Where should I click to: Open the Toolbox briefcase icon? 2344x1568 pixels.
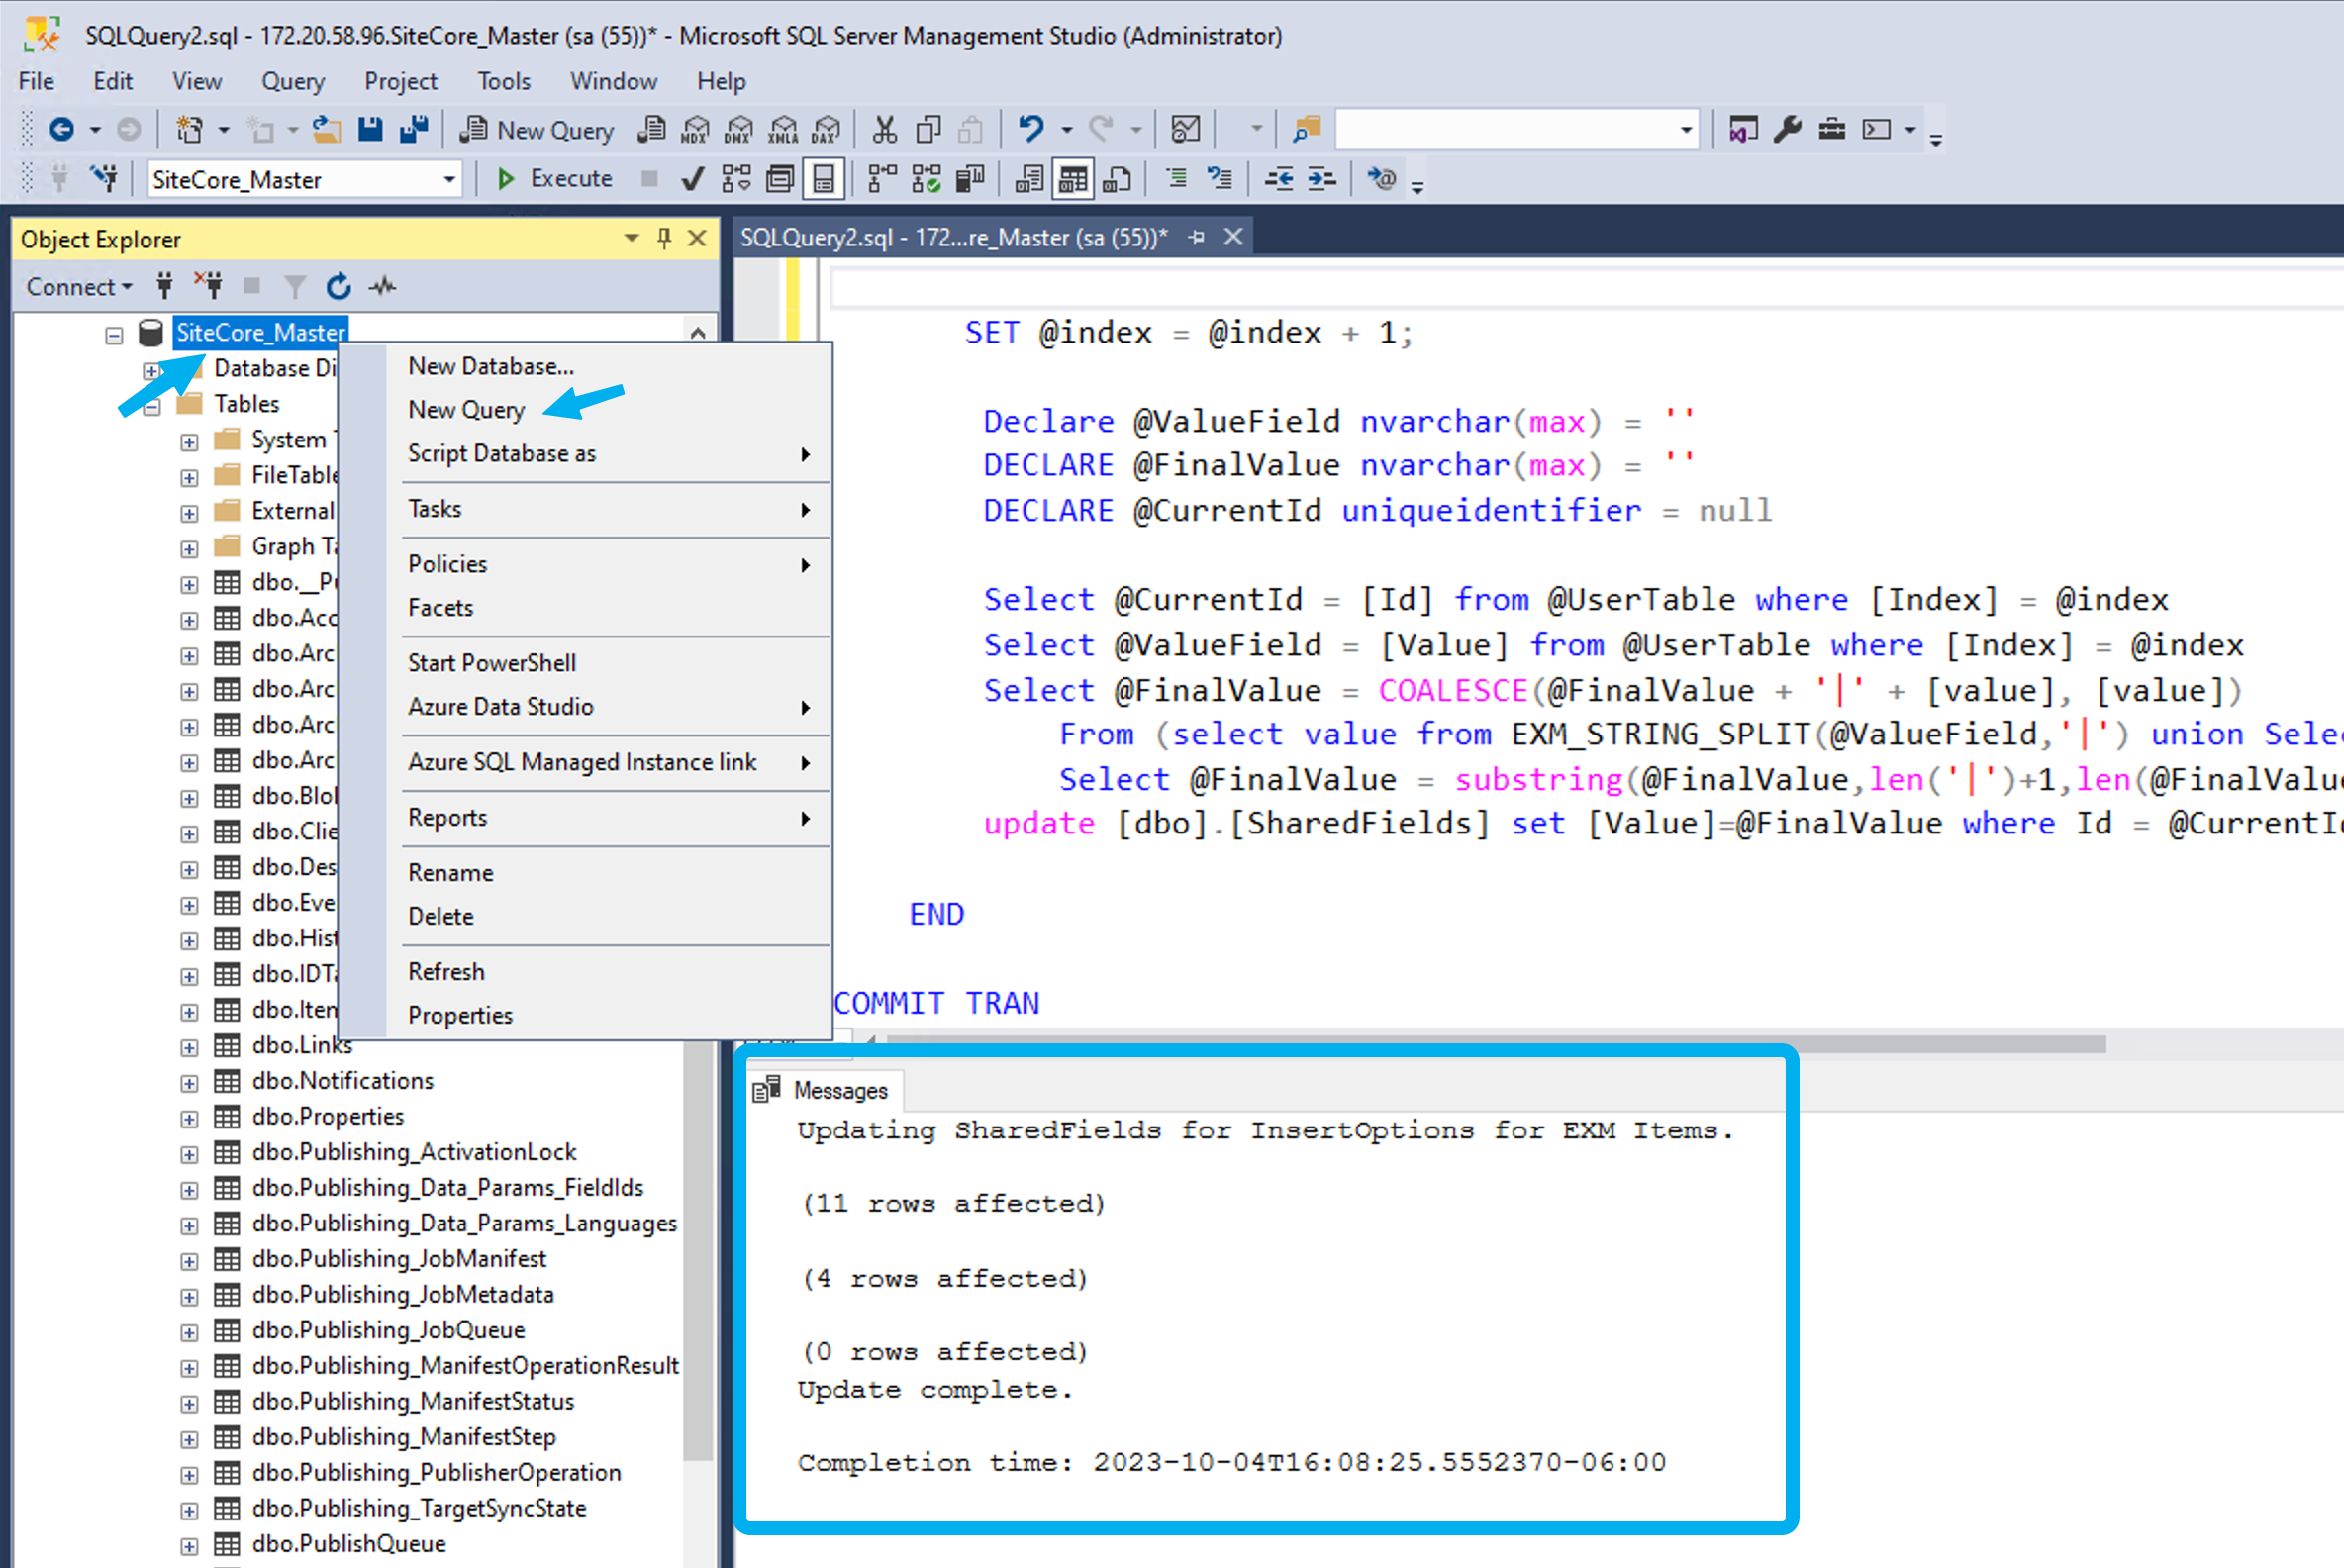coord(1832,129)
